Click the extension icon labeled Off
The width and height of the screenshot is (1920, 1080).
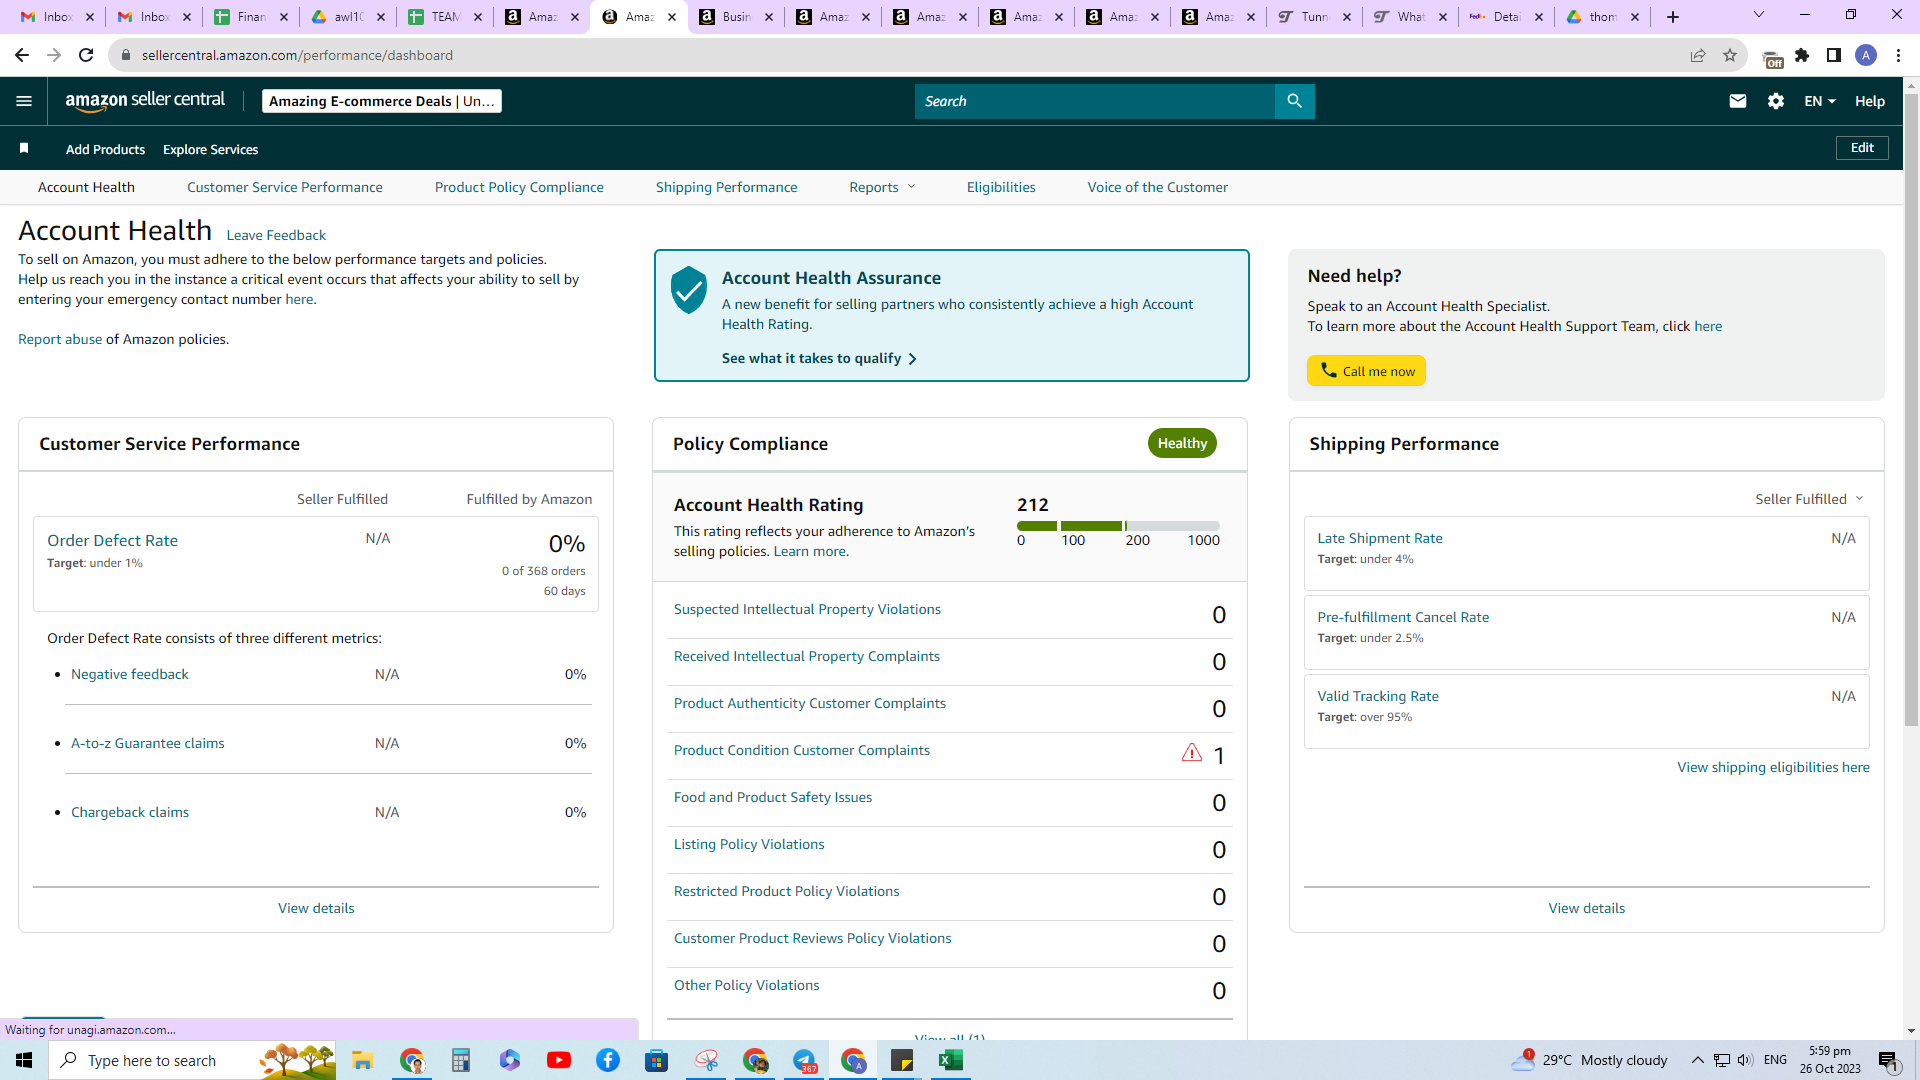pos(1772,58)
